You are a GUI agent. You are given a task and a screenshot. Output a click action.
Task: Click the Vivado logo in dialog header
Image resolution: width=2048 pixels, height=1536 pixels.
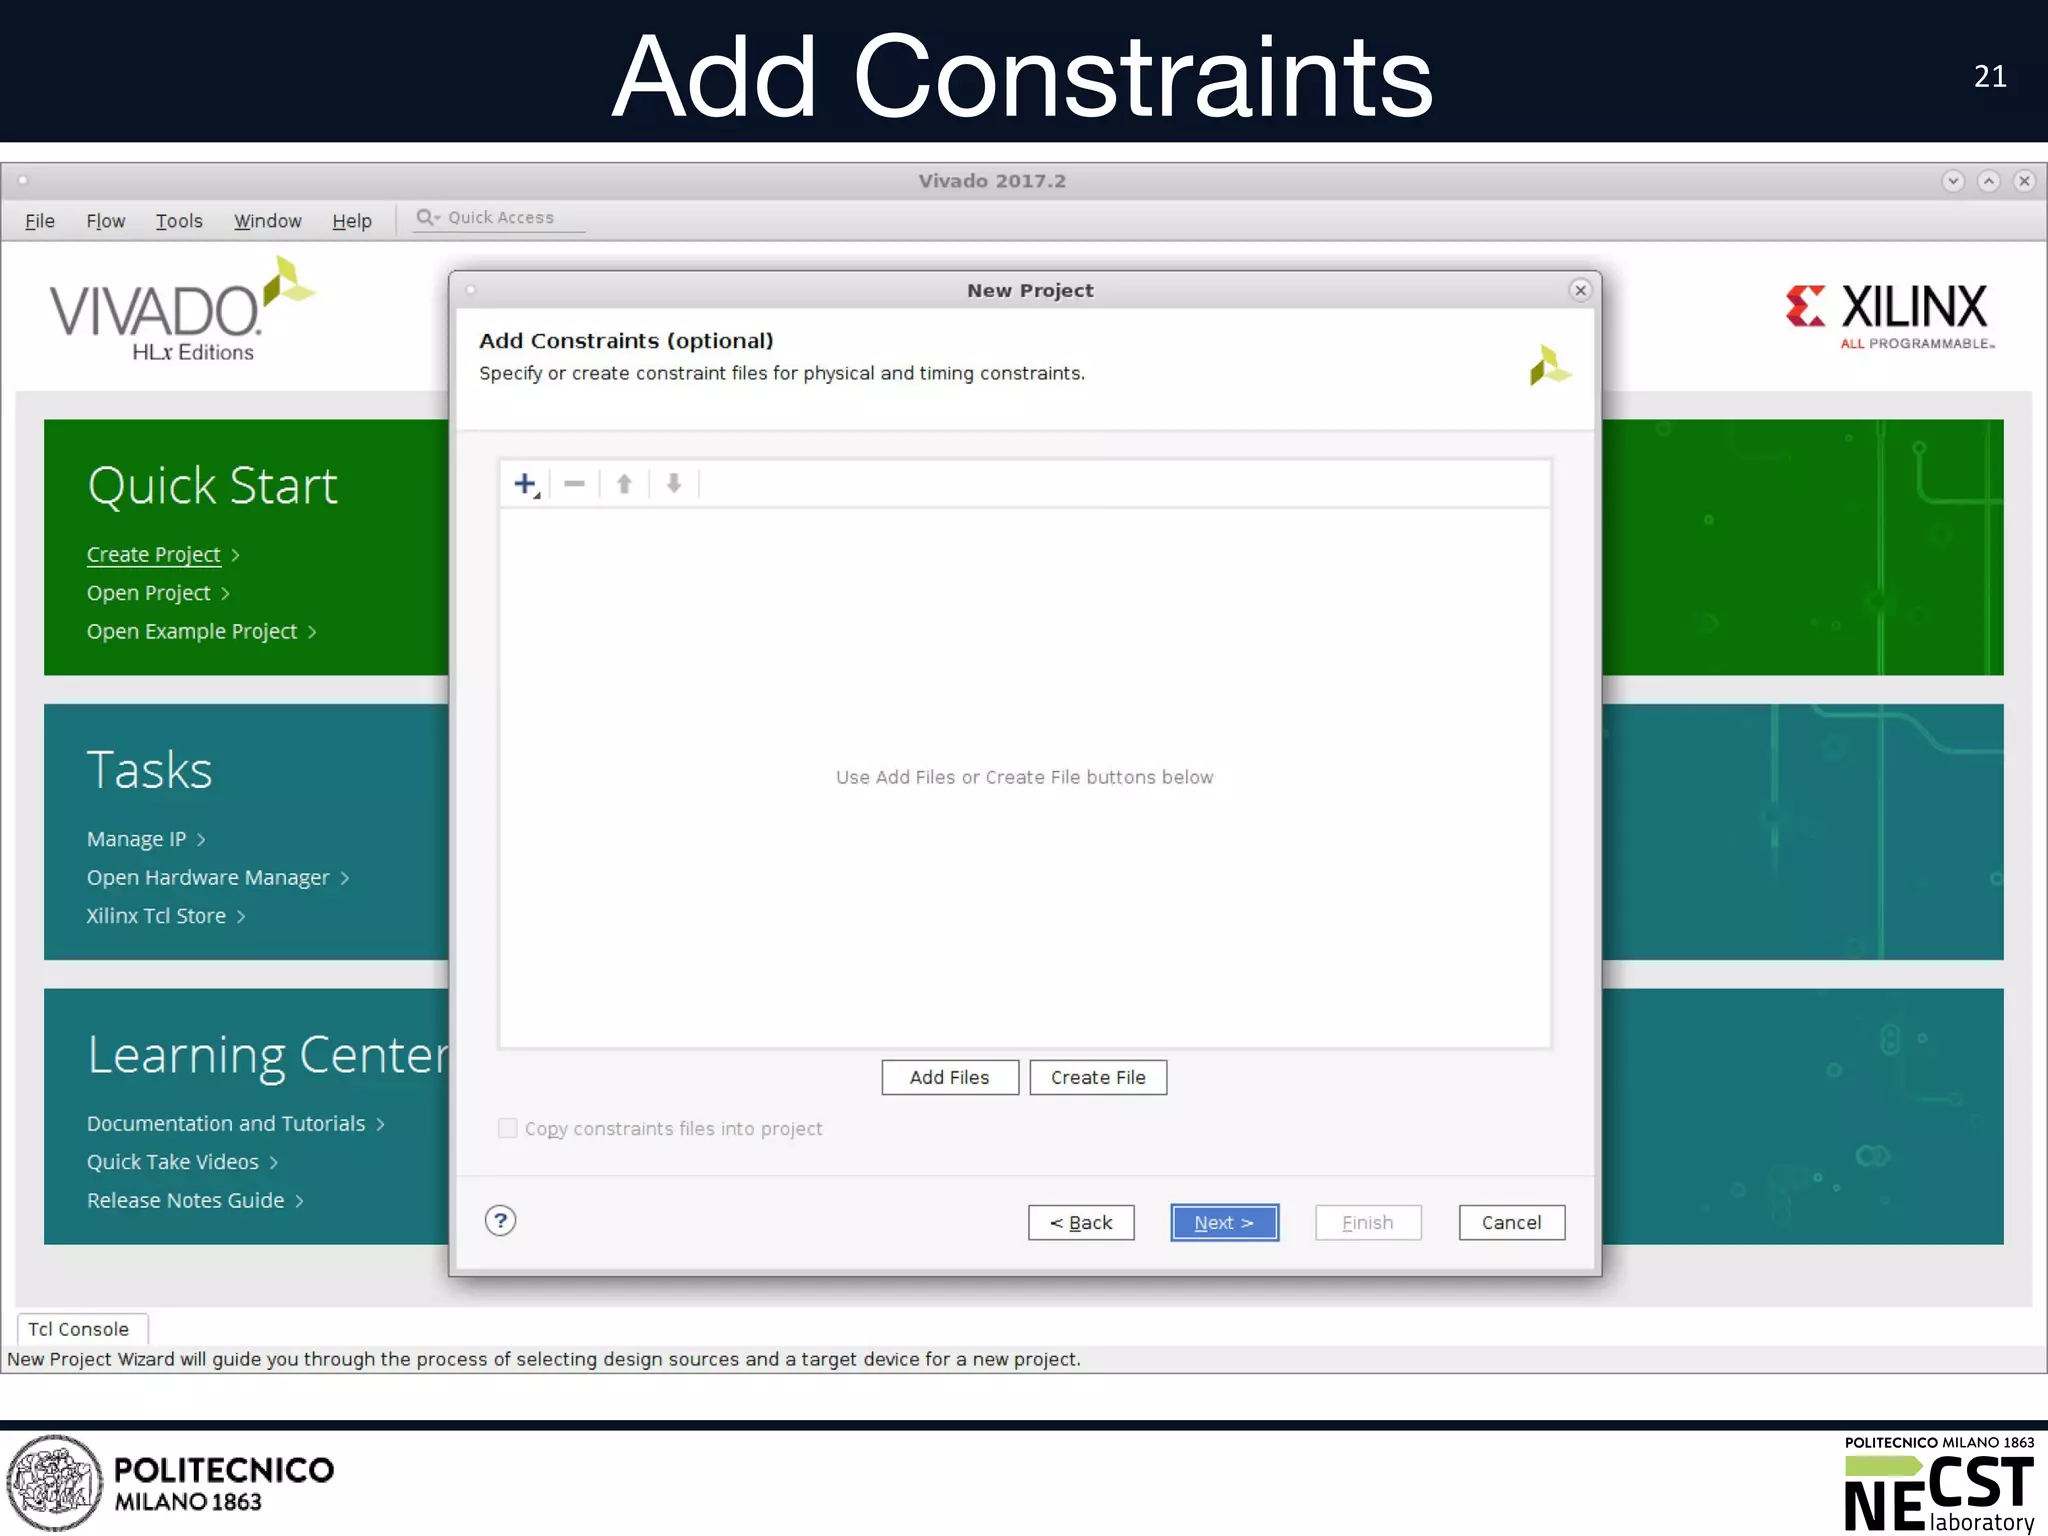1550,365
